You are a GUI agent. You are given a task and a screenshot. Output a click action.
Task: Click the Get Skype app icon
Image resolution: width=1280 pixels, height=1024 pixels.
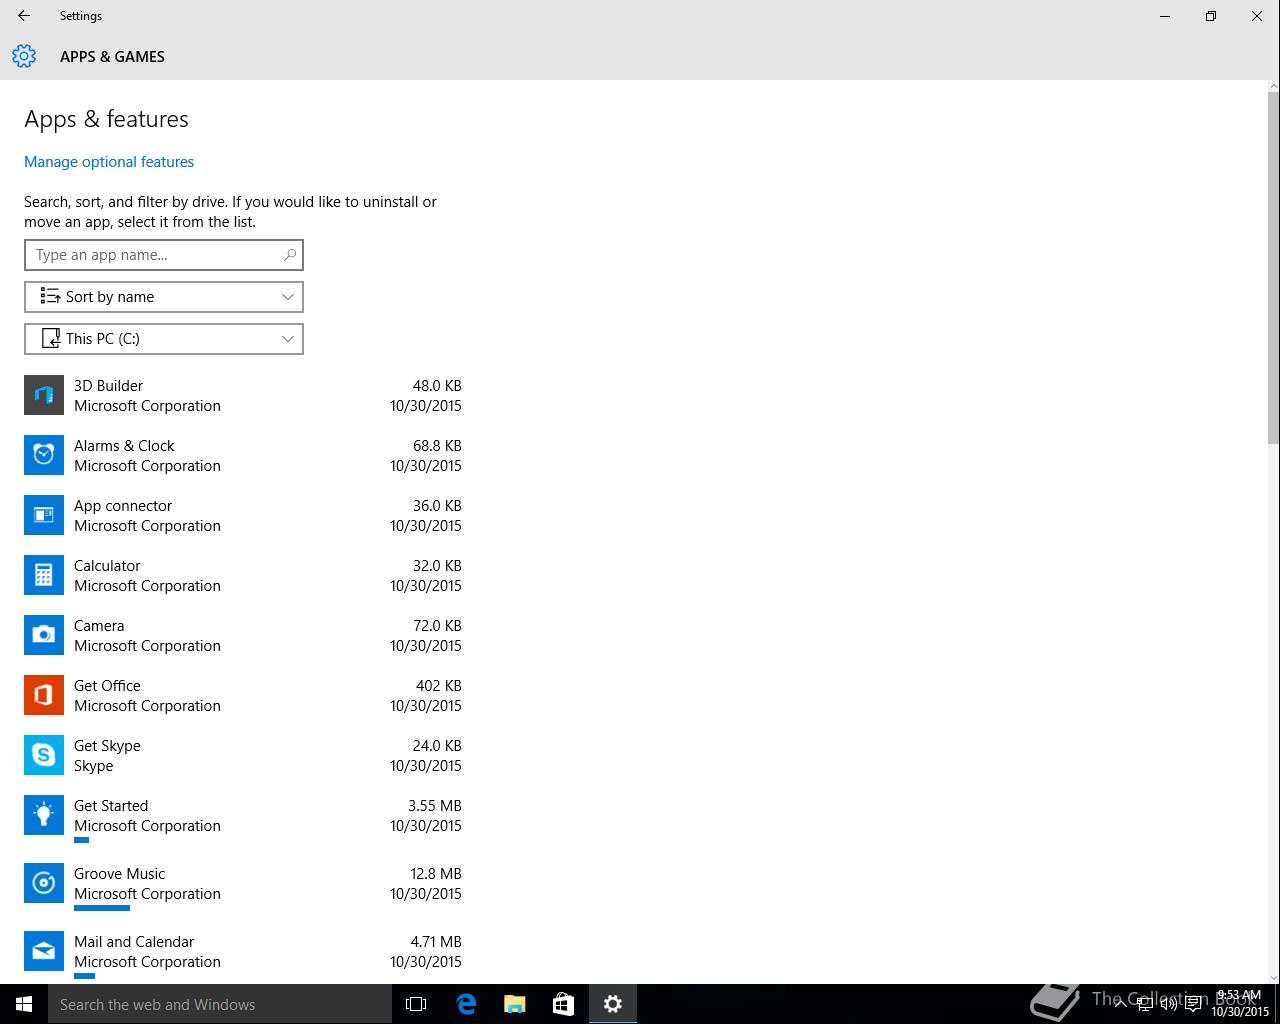point(44,755)
